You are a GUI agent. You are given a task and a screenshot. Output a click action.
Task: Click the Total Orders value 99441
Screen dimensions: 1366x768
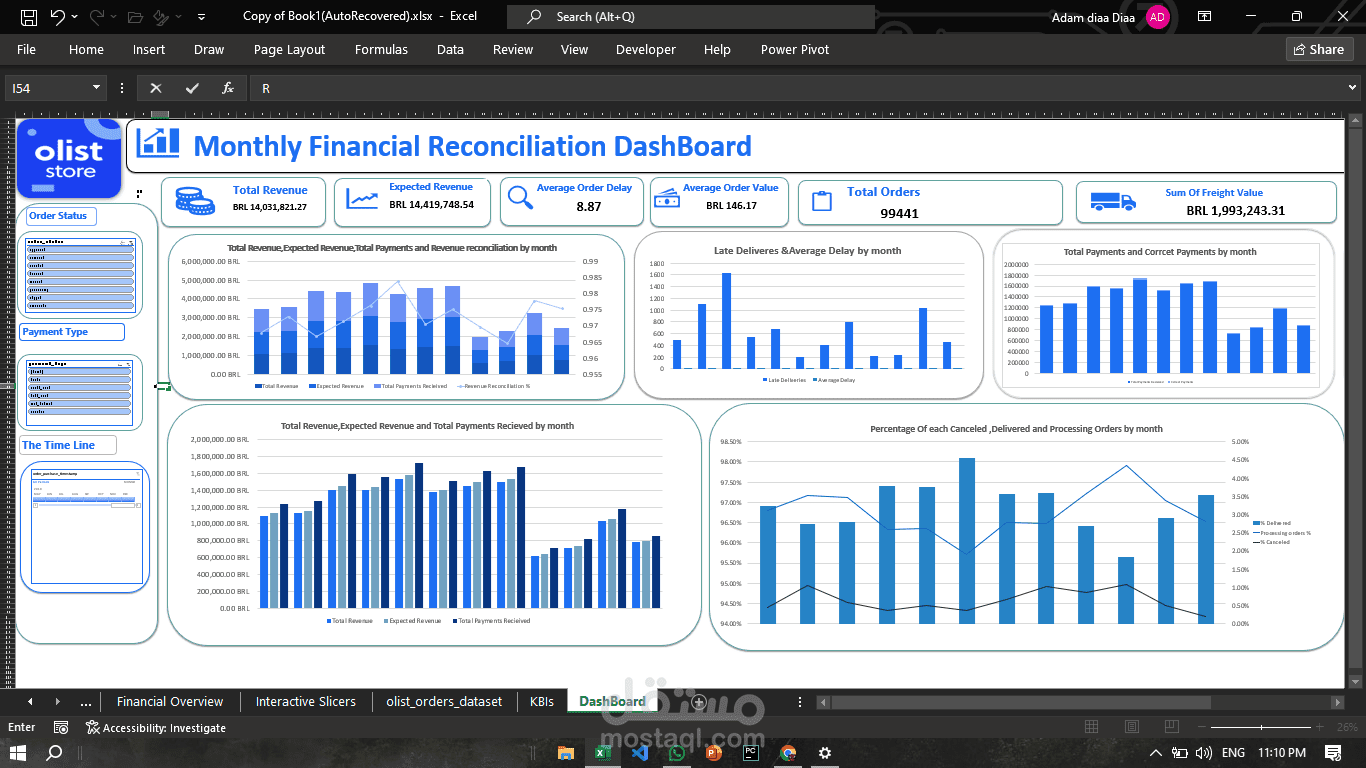coord(900,213)
